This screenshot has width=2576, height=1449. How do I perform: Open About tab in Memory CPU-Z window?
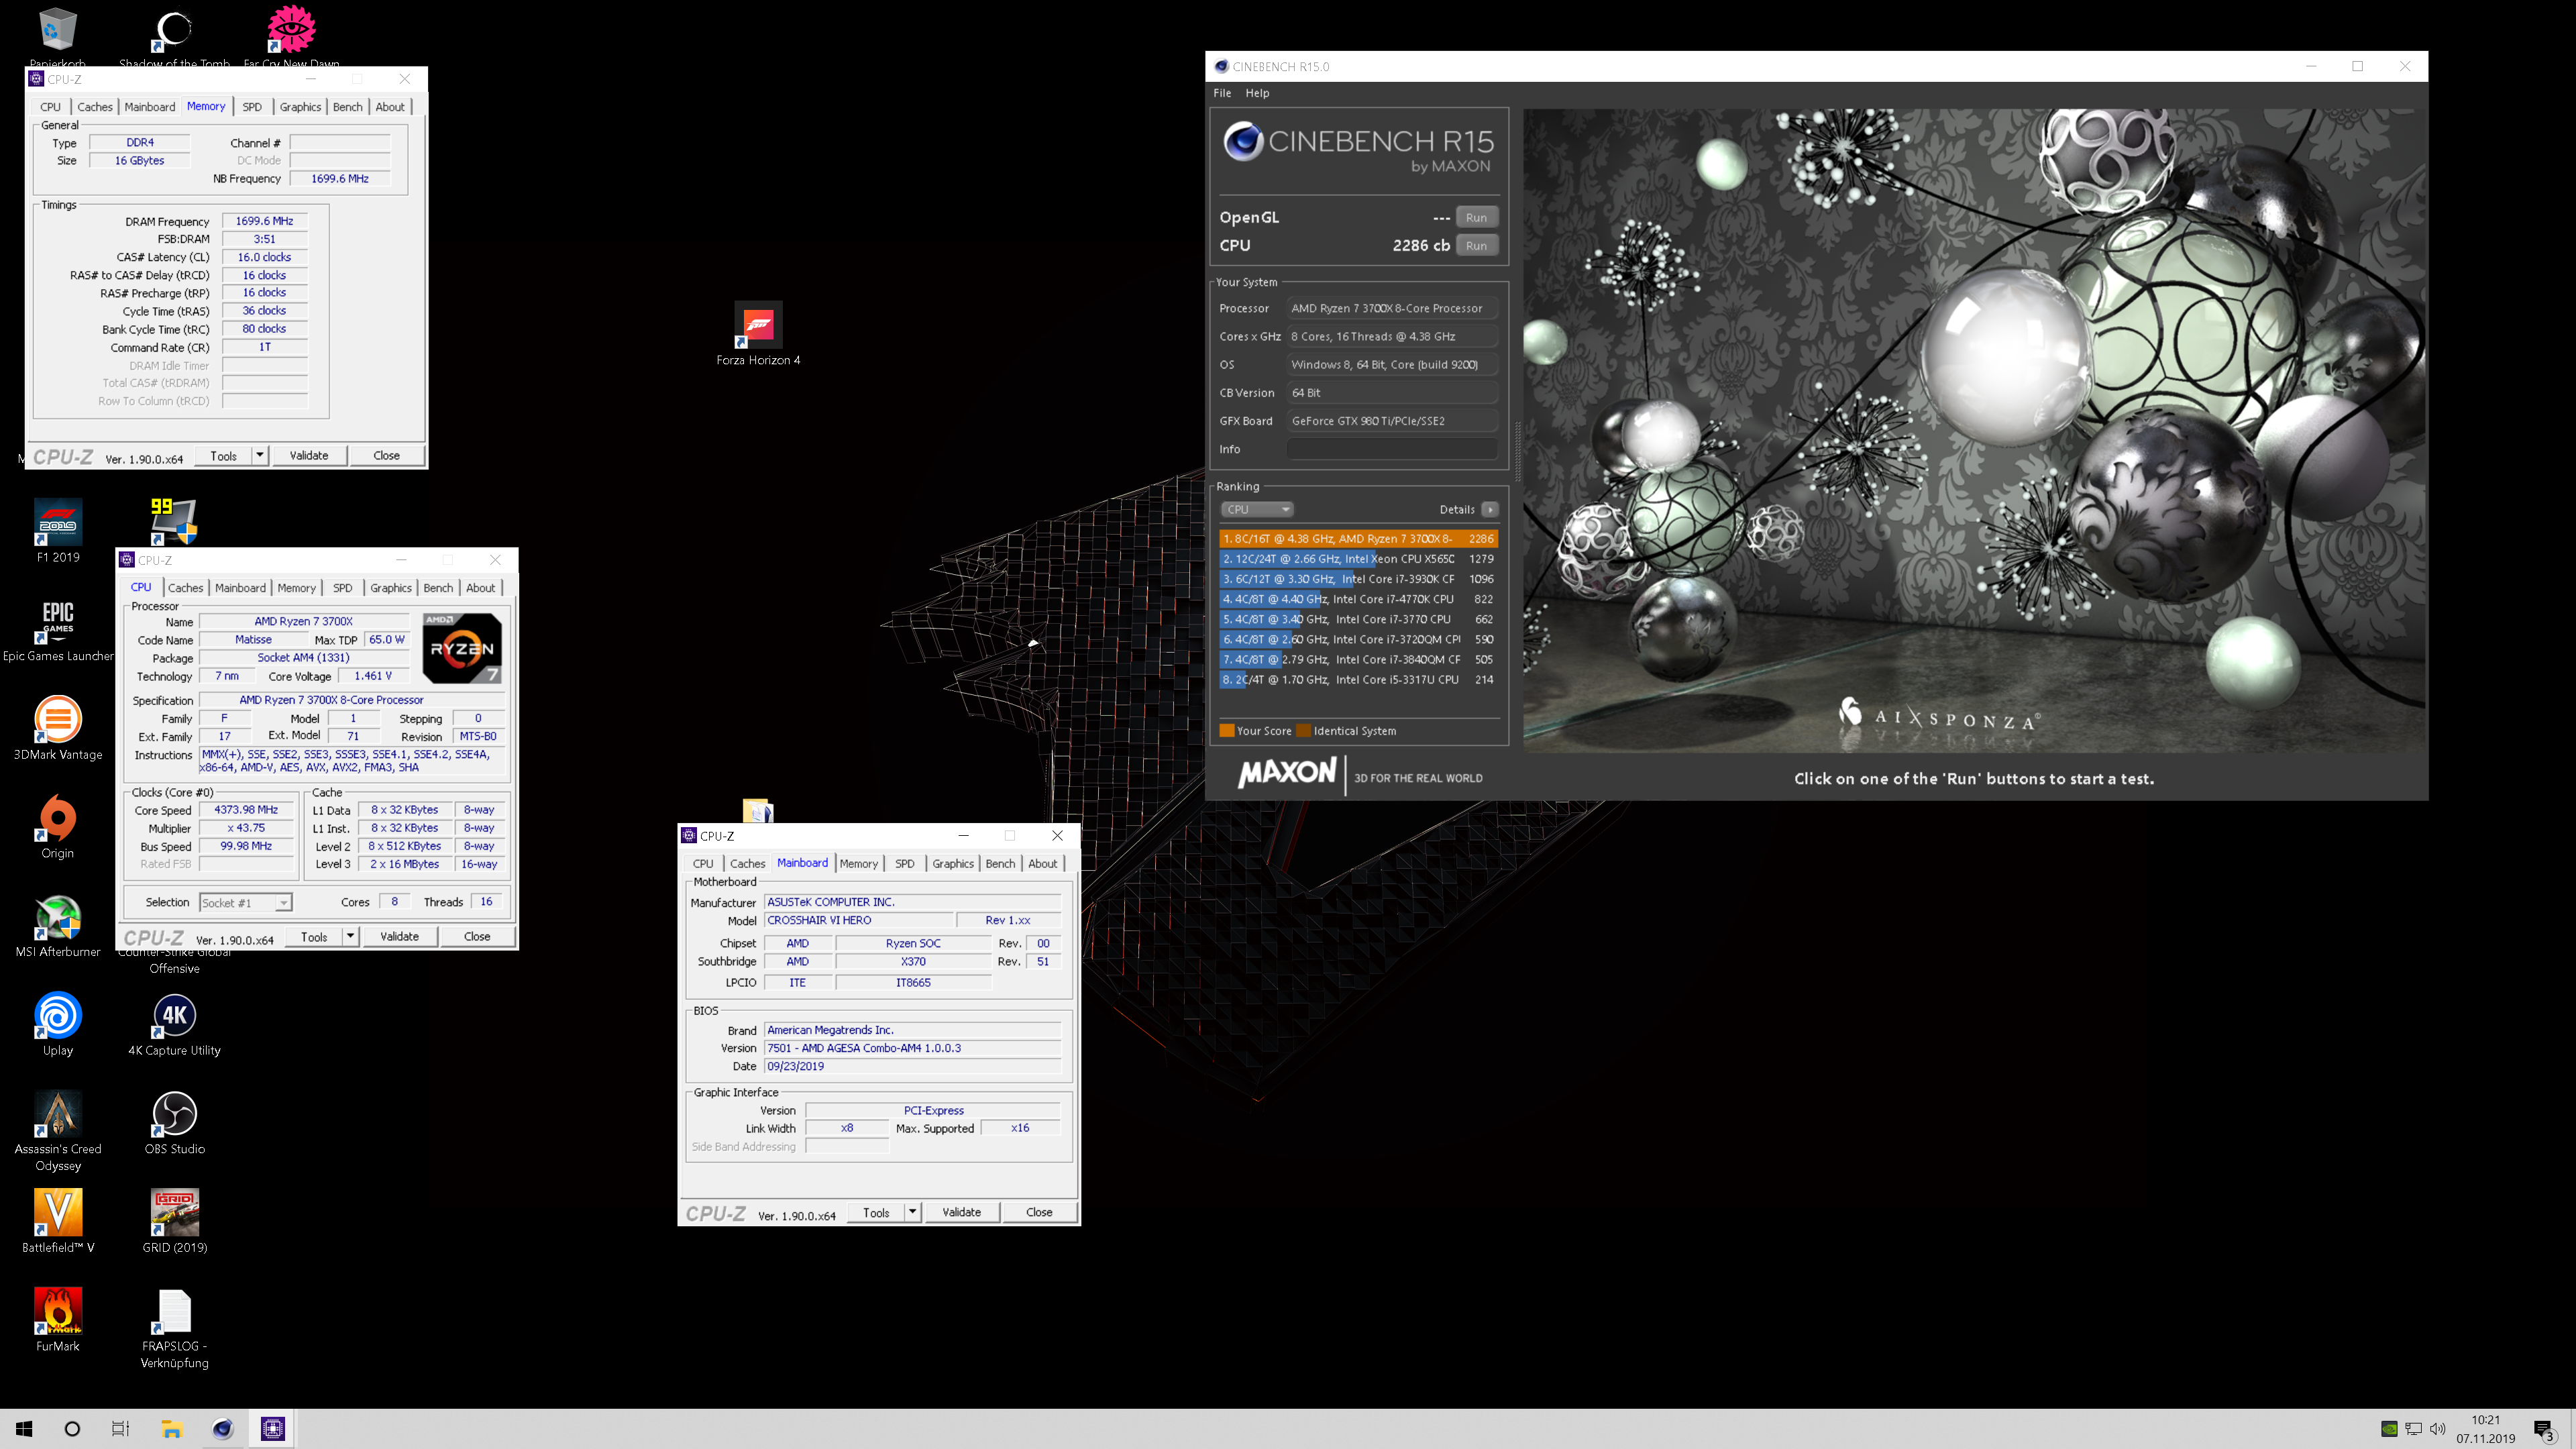click(x=390, y=107)
